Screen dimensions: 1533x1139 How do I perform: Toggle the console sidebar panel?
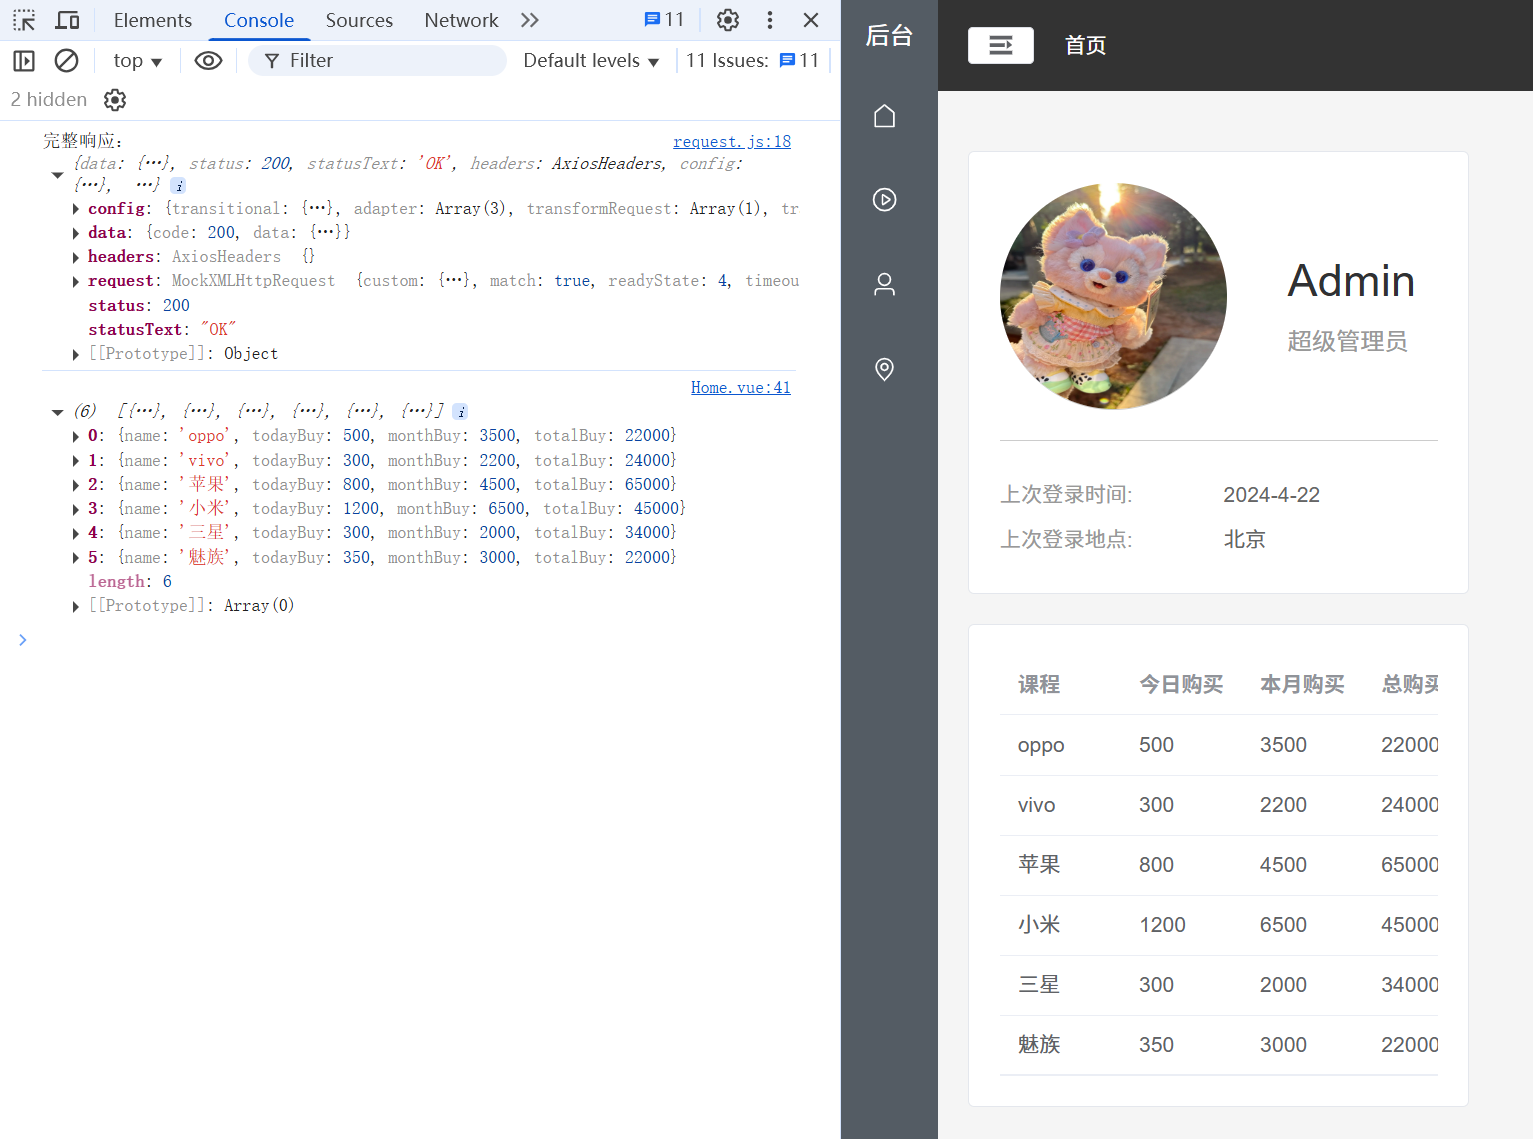click(x=23, y=60)
